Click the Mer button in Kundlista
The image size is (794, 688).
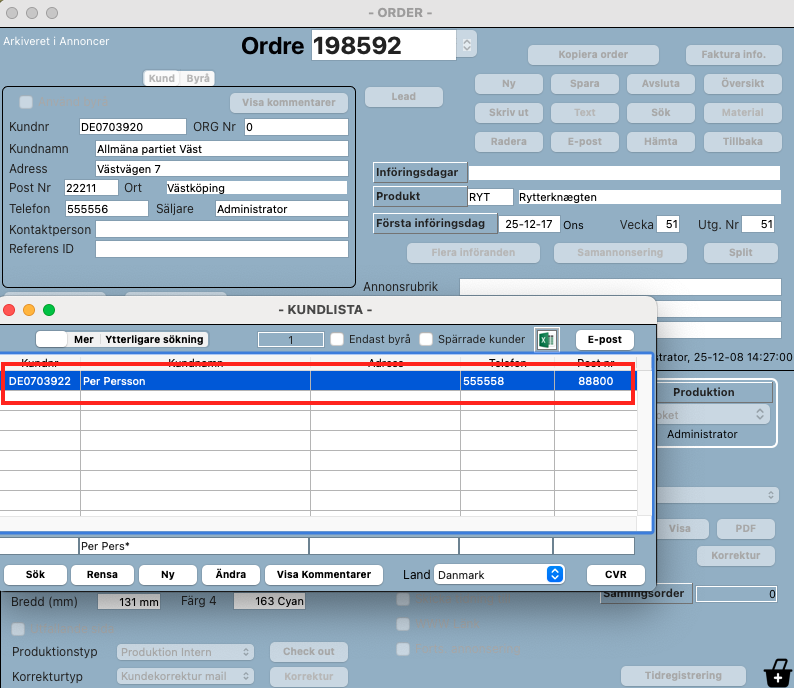83,339
